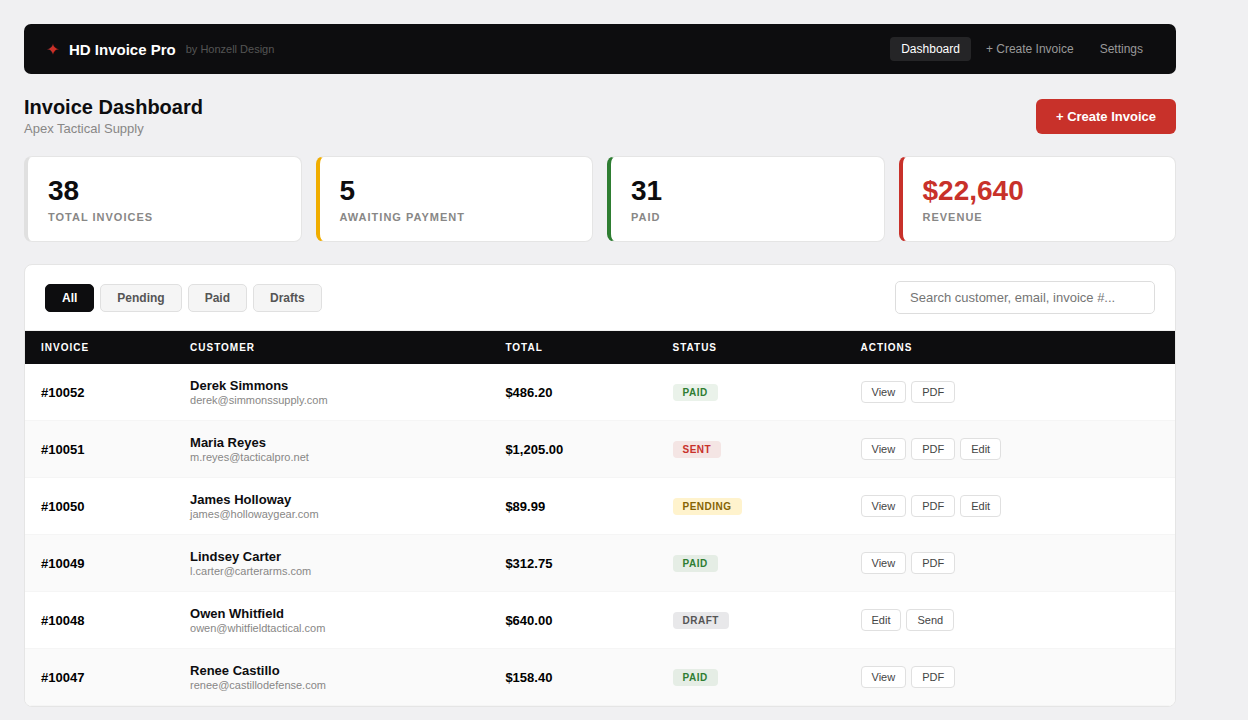
Task: Show the Drafts filter
Action: click(x=287, y=298)
